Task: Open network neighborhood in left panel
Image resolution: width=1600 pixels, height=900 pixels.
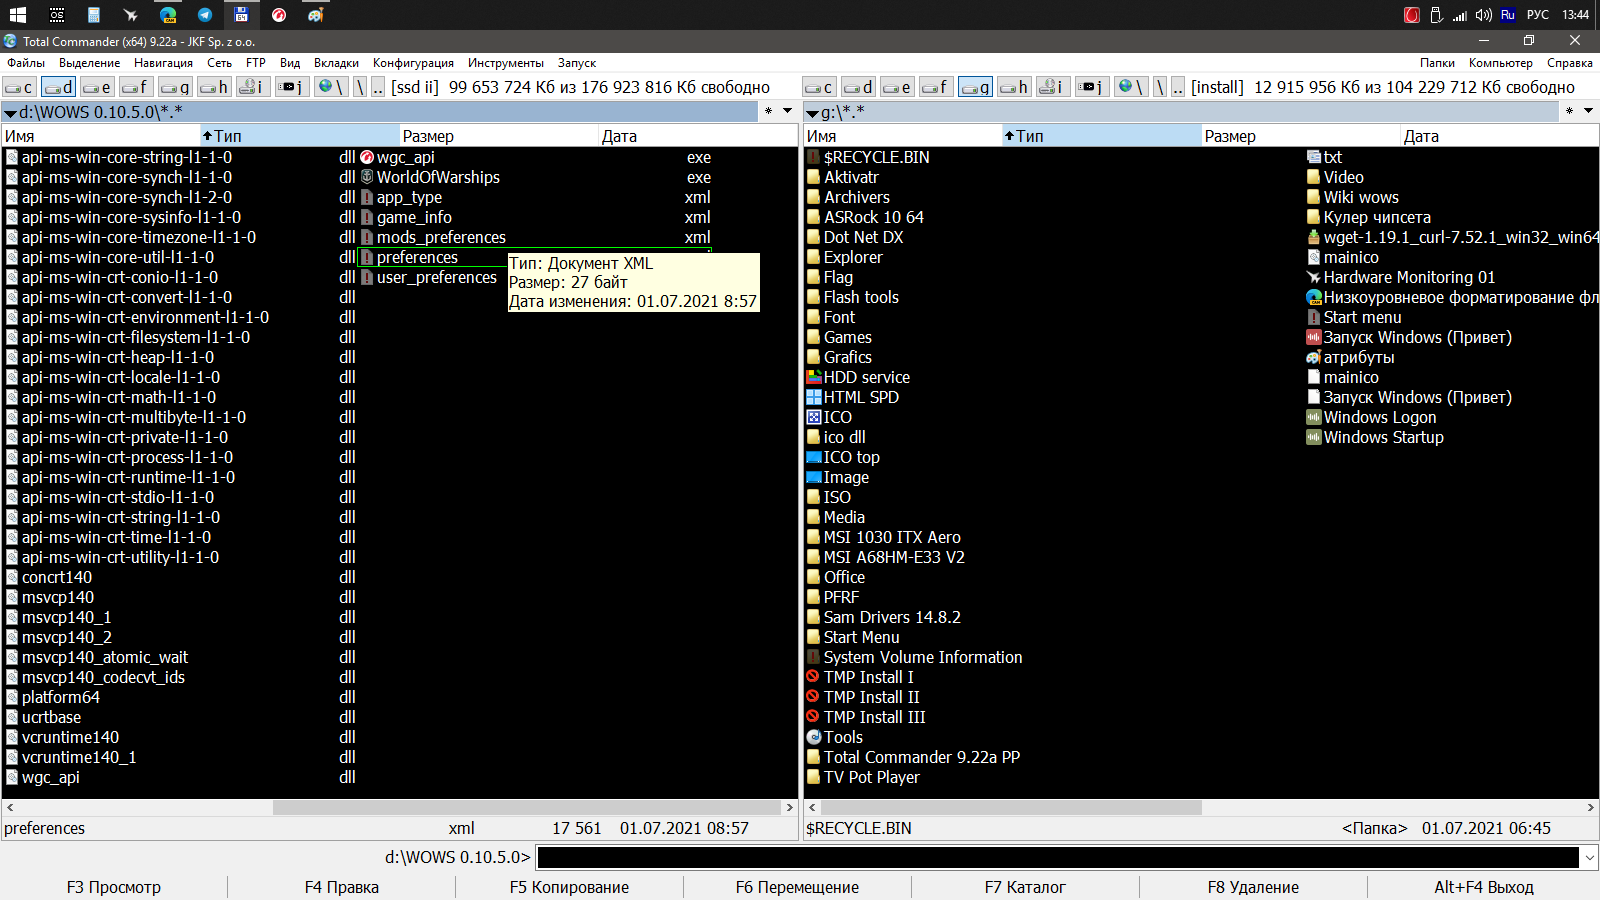Action: coord(330,87)
